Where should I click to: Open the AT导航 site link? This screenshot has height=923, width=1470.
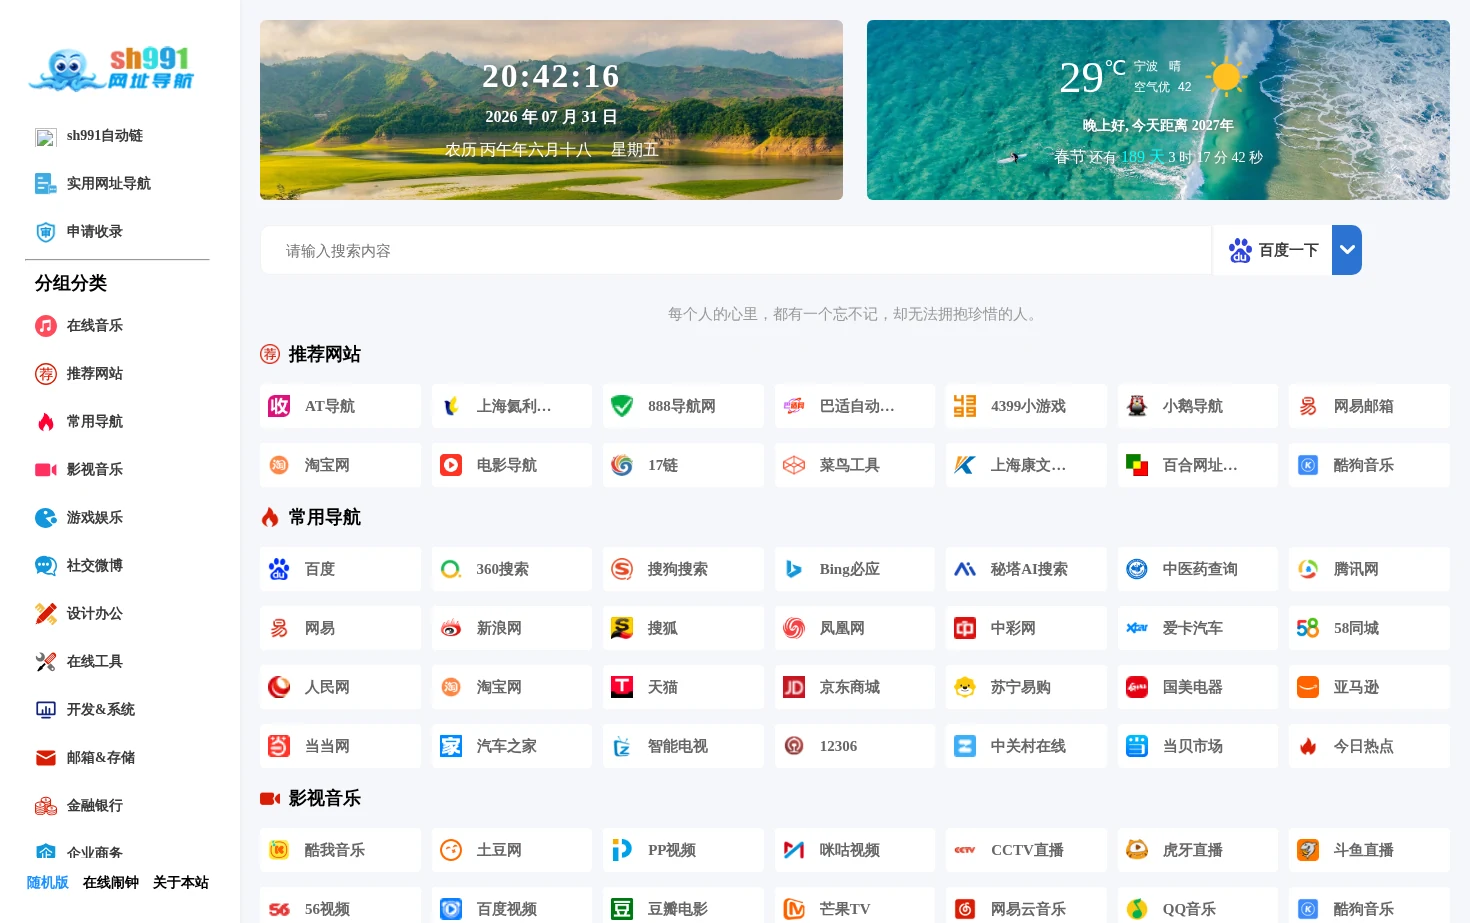(x=340, y=406)
